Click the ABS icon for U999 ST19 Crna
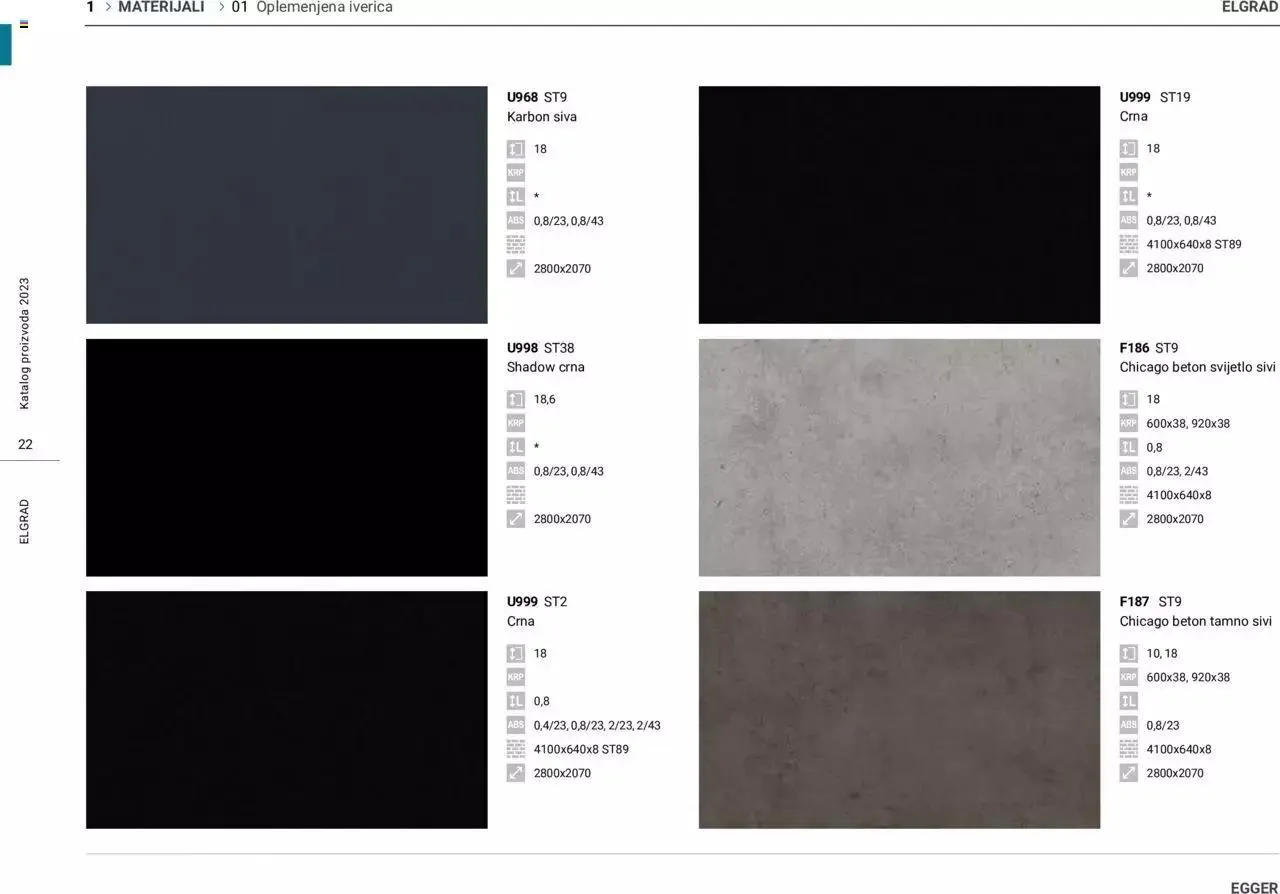This screenshot has width=1280, height=894. click(x=1128, y=220)
